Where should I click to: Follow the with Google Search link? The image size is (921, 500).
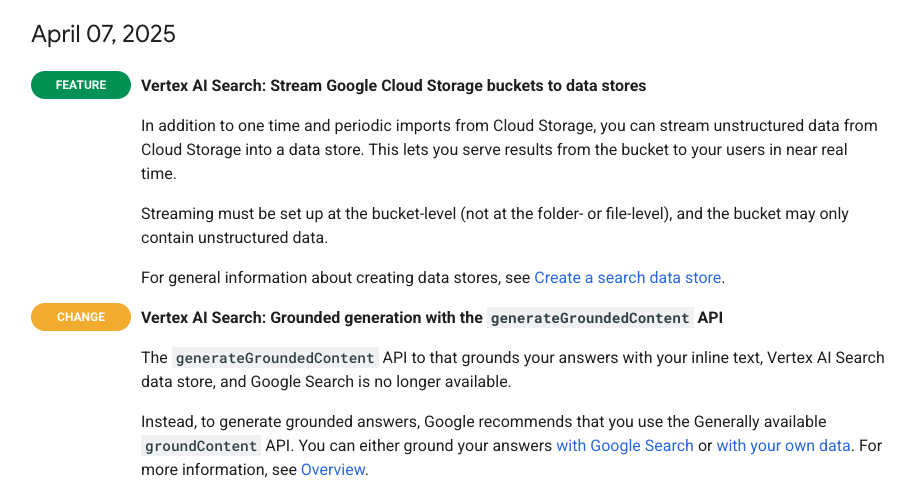624,445
